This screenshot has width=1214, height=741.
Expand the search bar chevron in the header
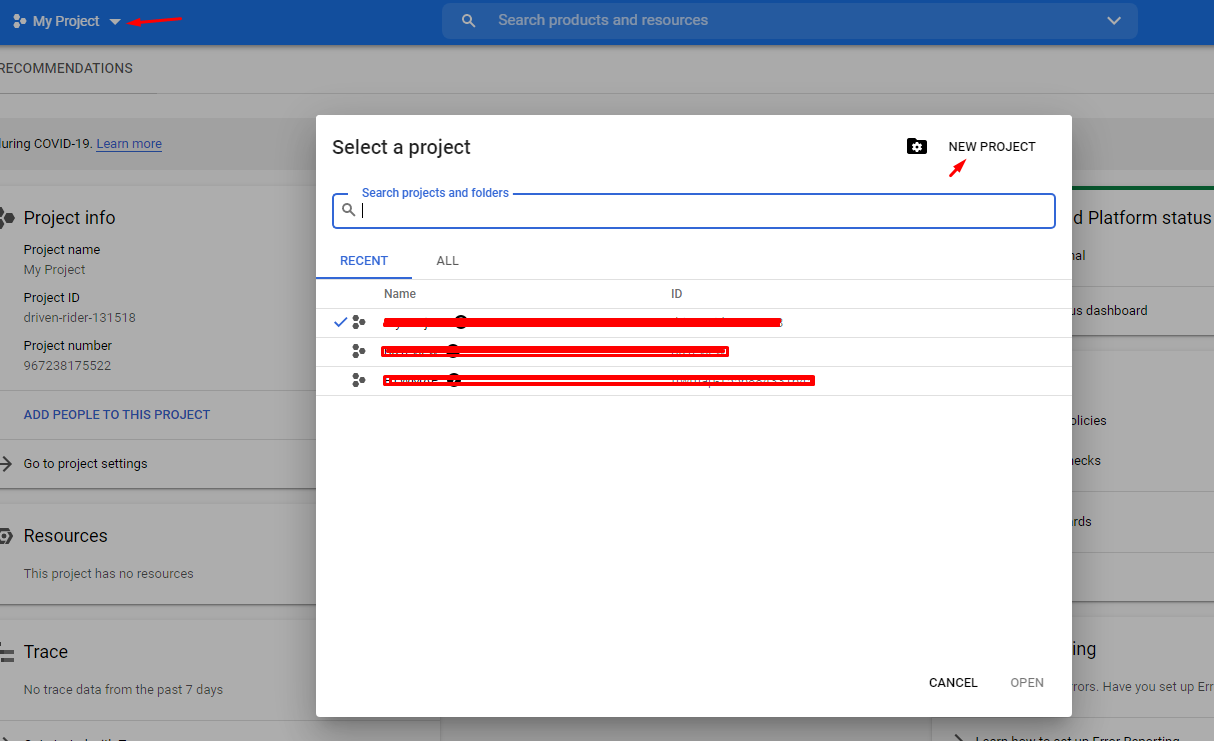pyautogui.click(x=1113, y=20)
